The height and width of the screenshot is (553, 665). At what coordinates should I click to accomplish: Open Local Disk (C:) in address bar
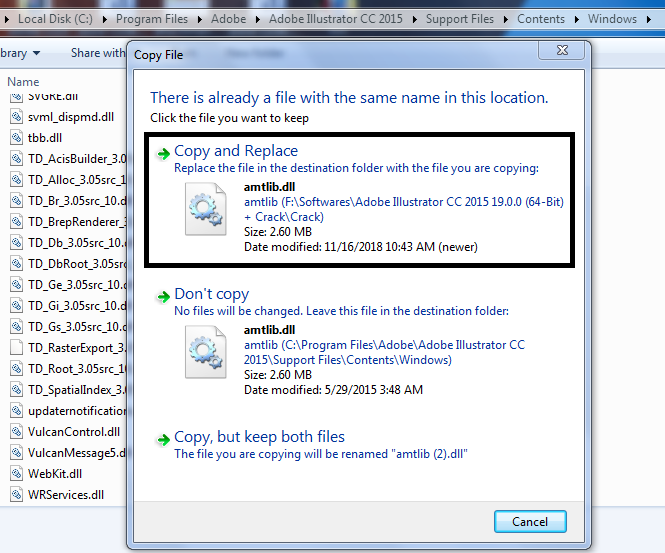(55, 19)
